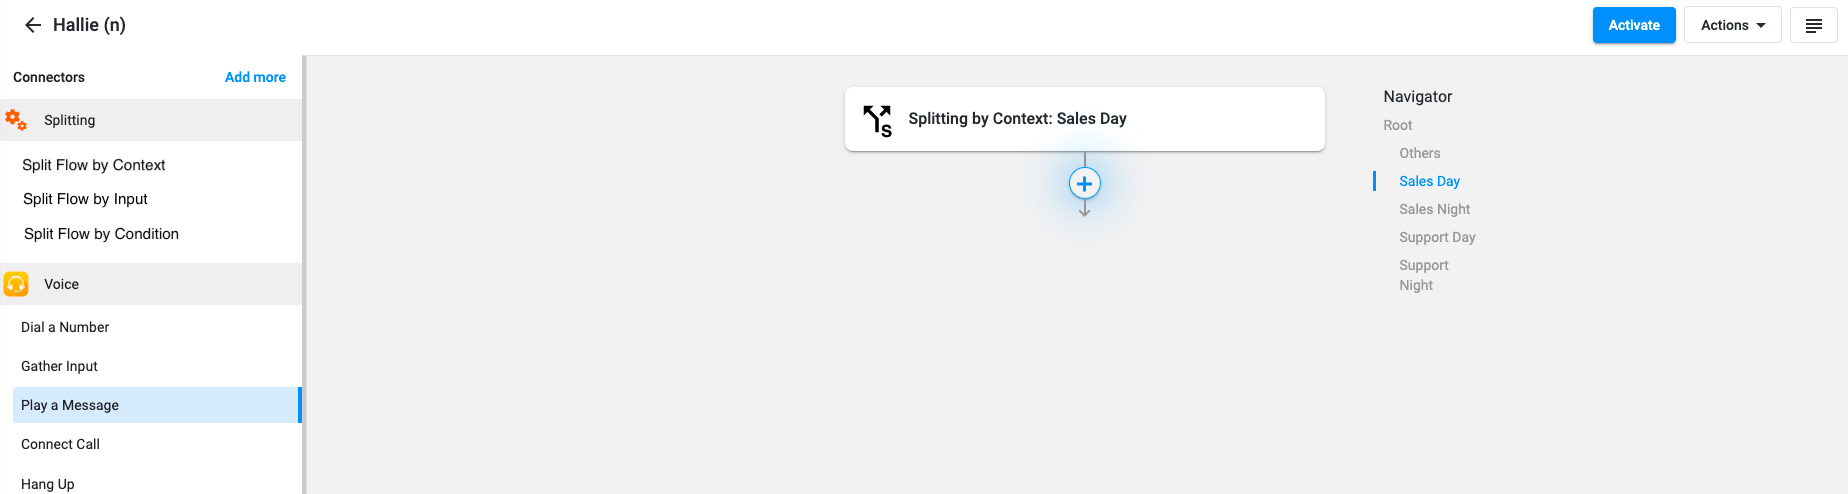1848x494 pixels.
Task: Add a step with the plus icon
Action: click(1085, 184)
